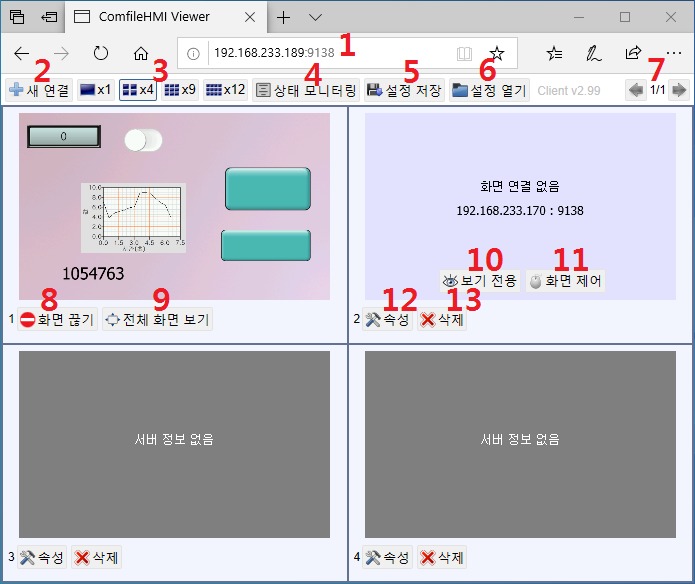Delete panel 3 with 삭제 button
695x584 pixels.
pyautogui.click(x=97, y=557)
